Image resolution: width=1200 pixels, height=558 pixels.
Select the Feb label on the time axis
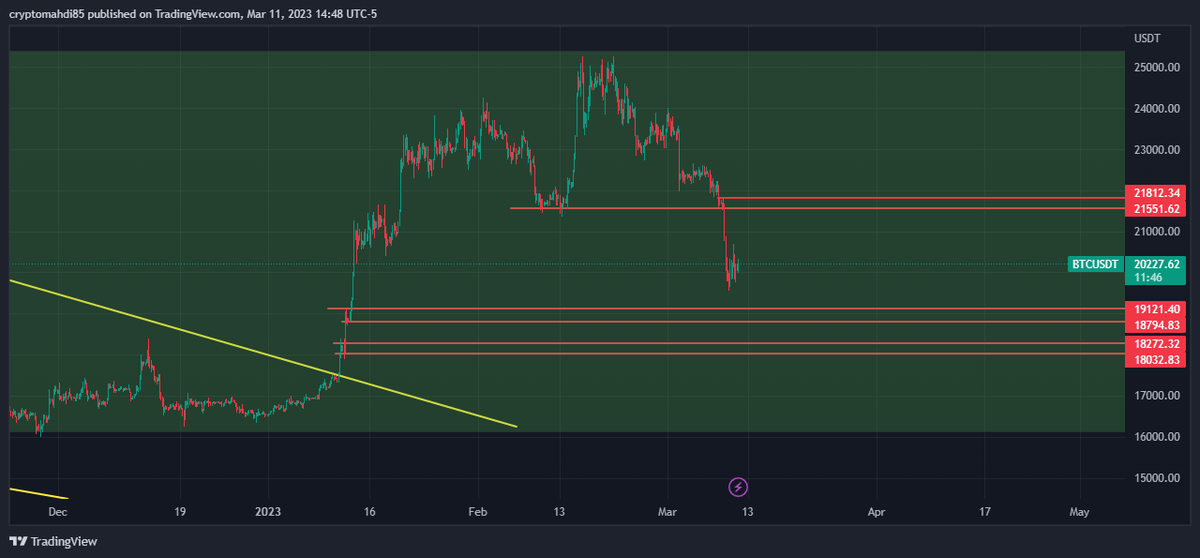(477, 511)
